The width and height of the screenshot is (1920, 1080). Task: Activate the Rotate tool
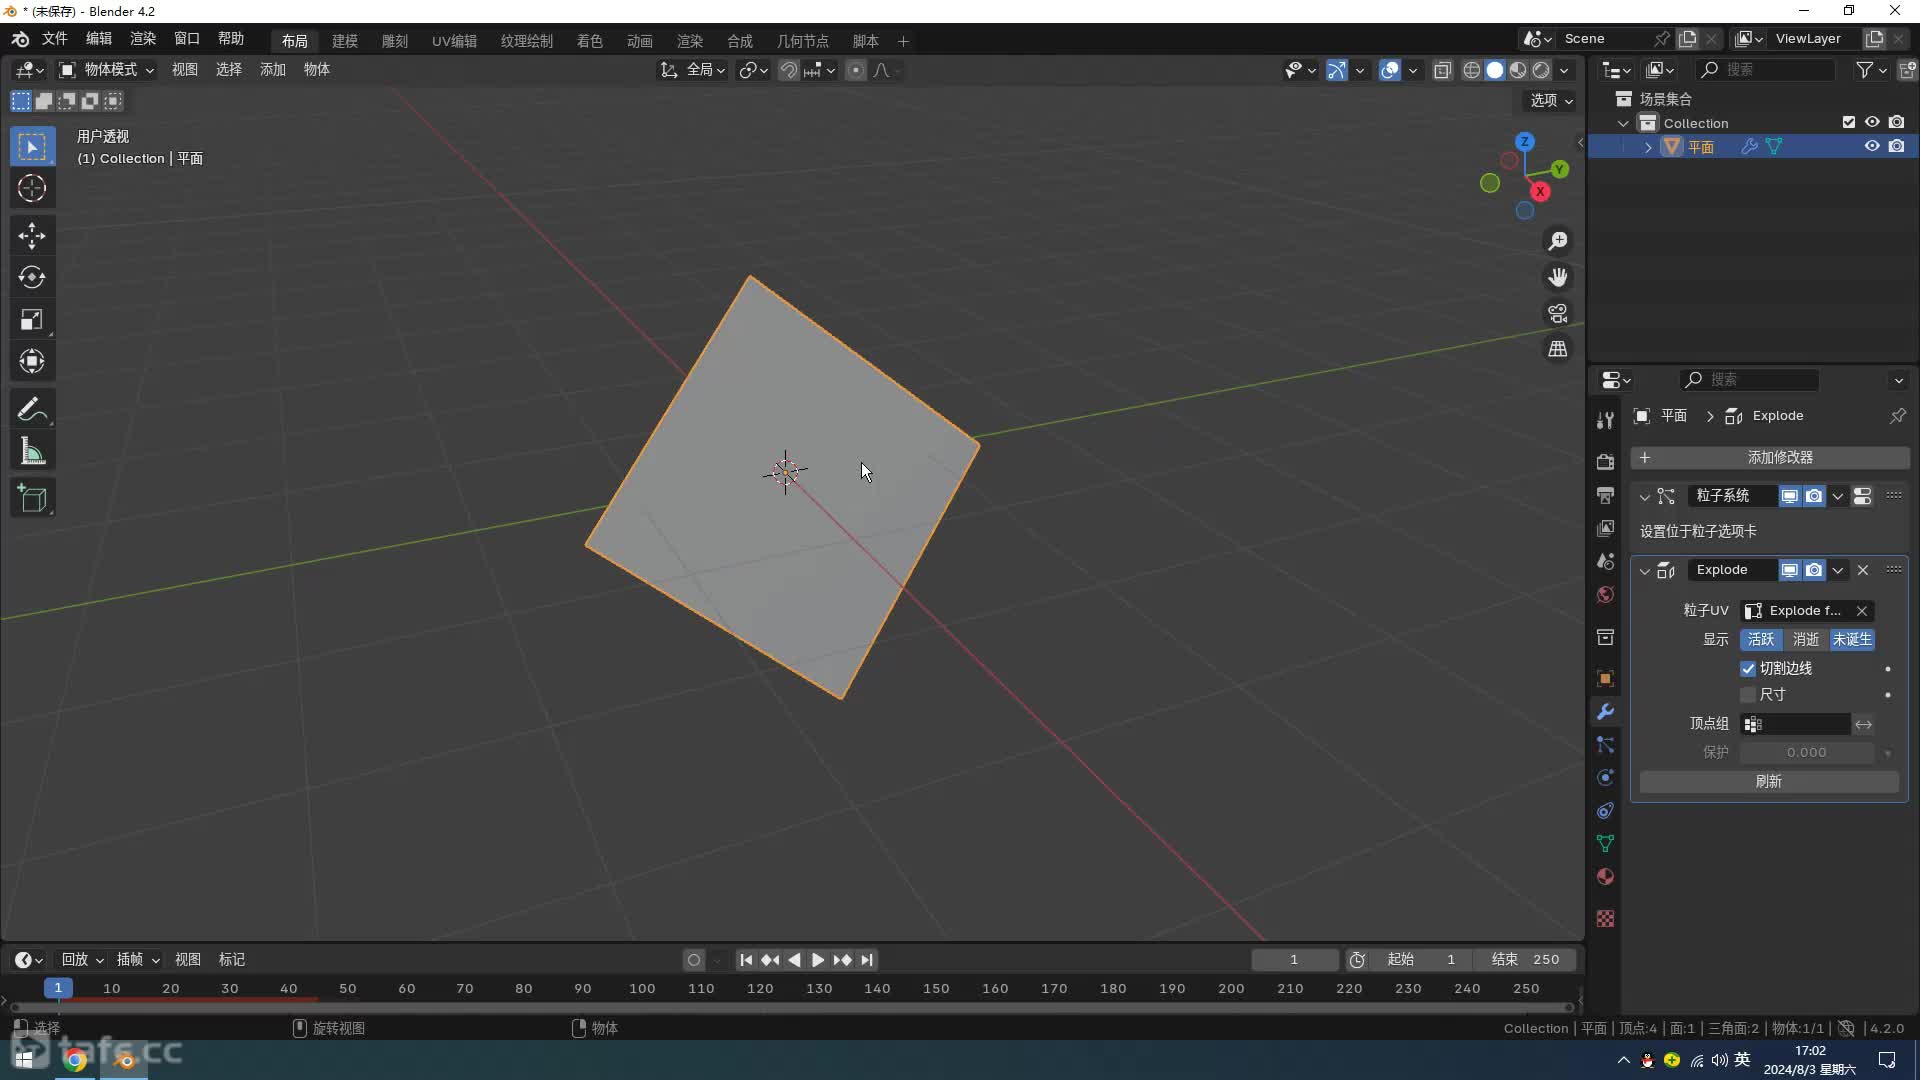point(32,277)
